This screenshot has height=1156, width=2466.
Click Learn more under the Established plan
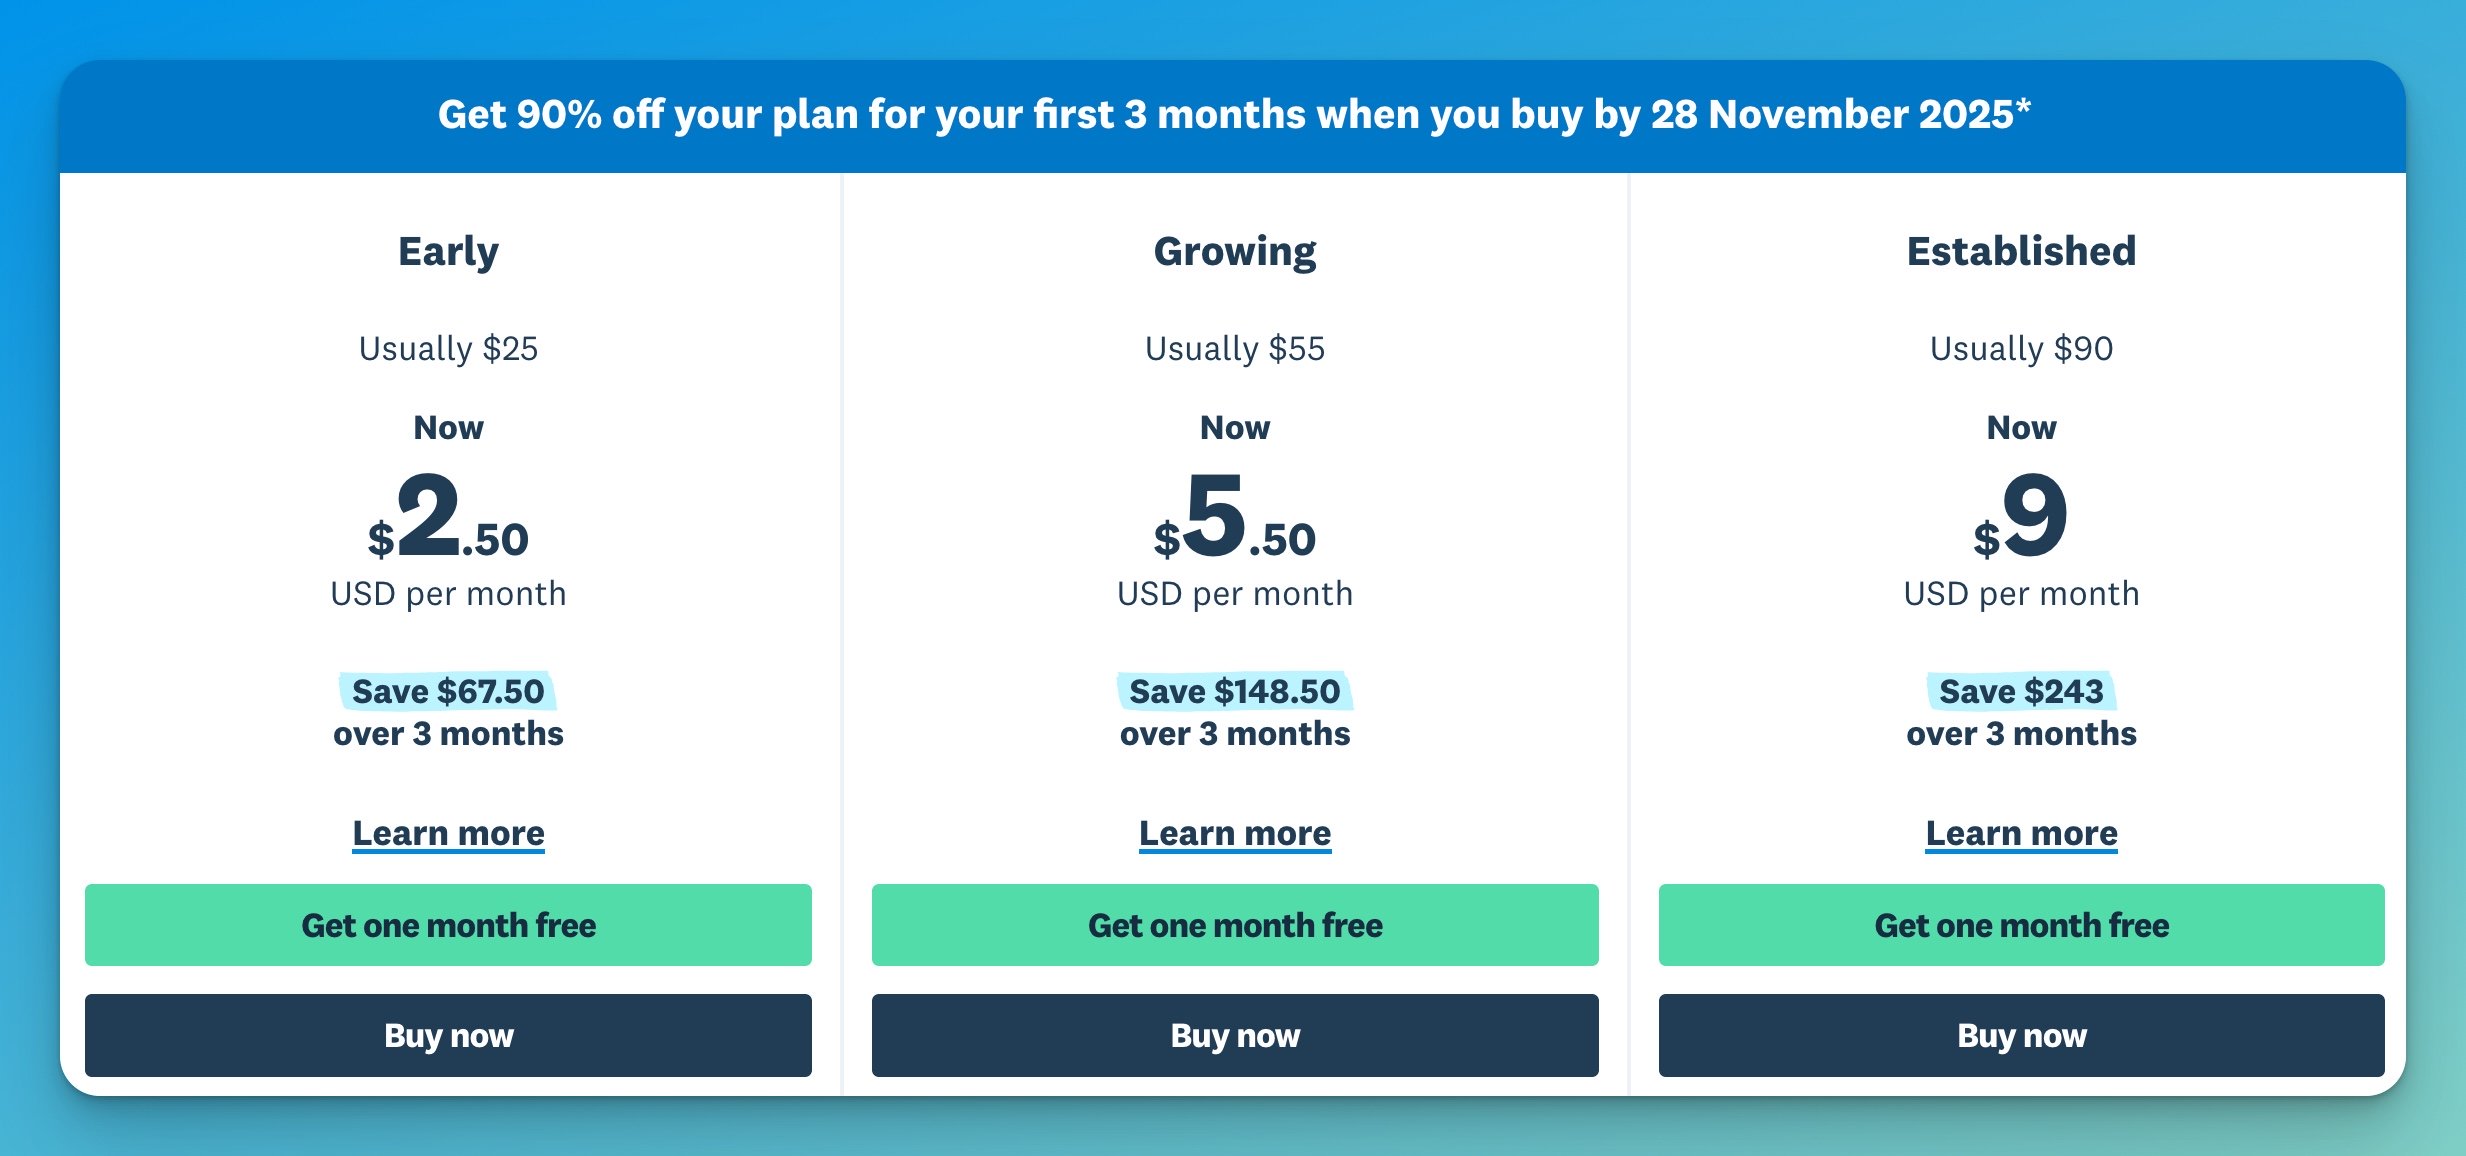[2021, 833]
